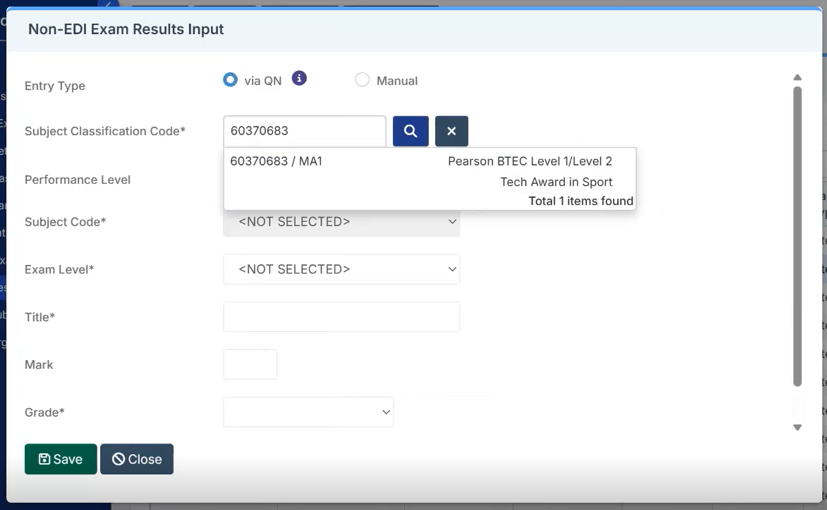The height and width of the screenshot is (510, 827).
Task: Click Pearson BTEC Level 1/Level 2 suggestion text
Action: 530,161
